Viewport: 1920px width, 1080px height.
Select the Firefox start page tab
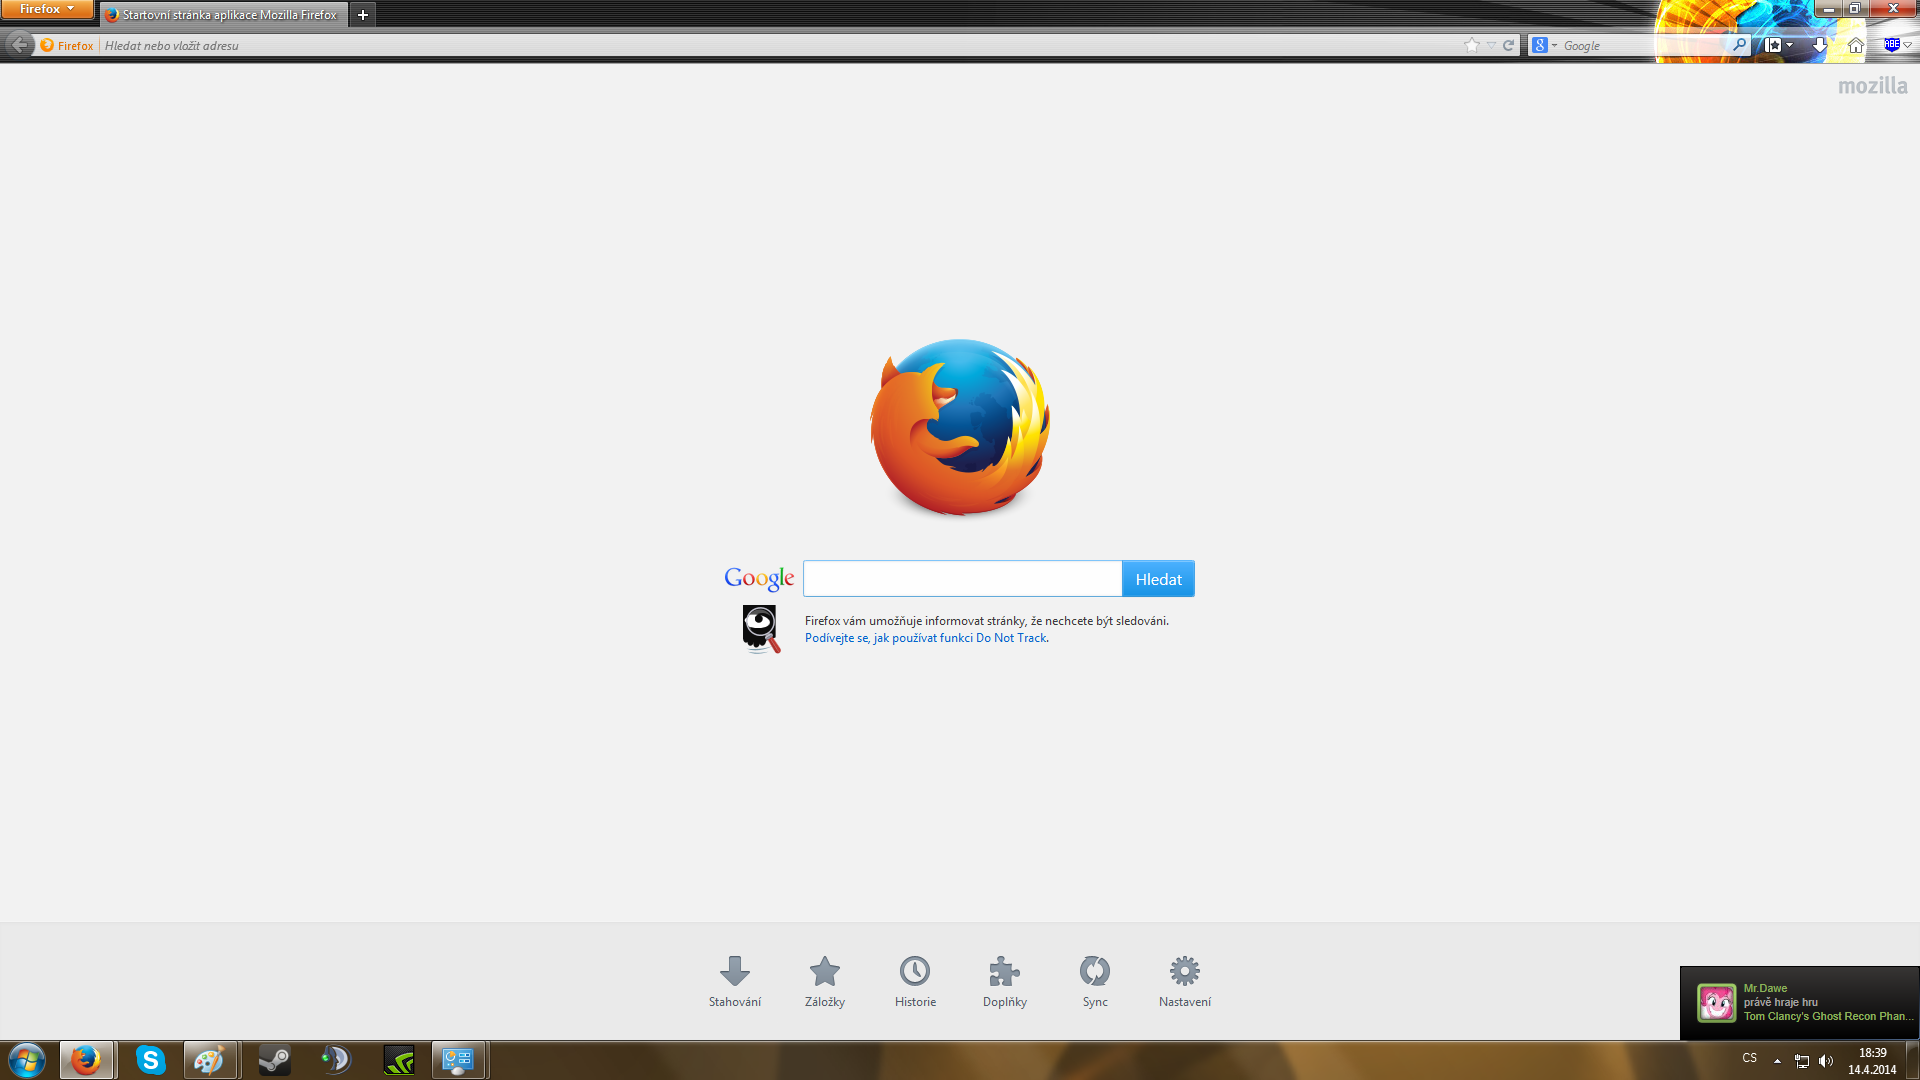click(x=224, y=15)
